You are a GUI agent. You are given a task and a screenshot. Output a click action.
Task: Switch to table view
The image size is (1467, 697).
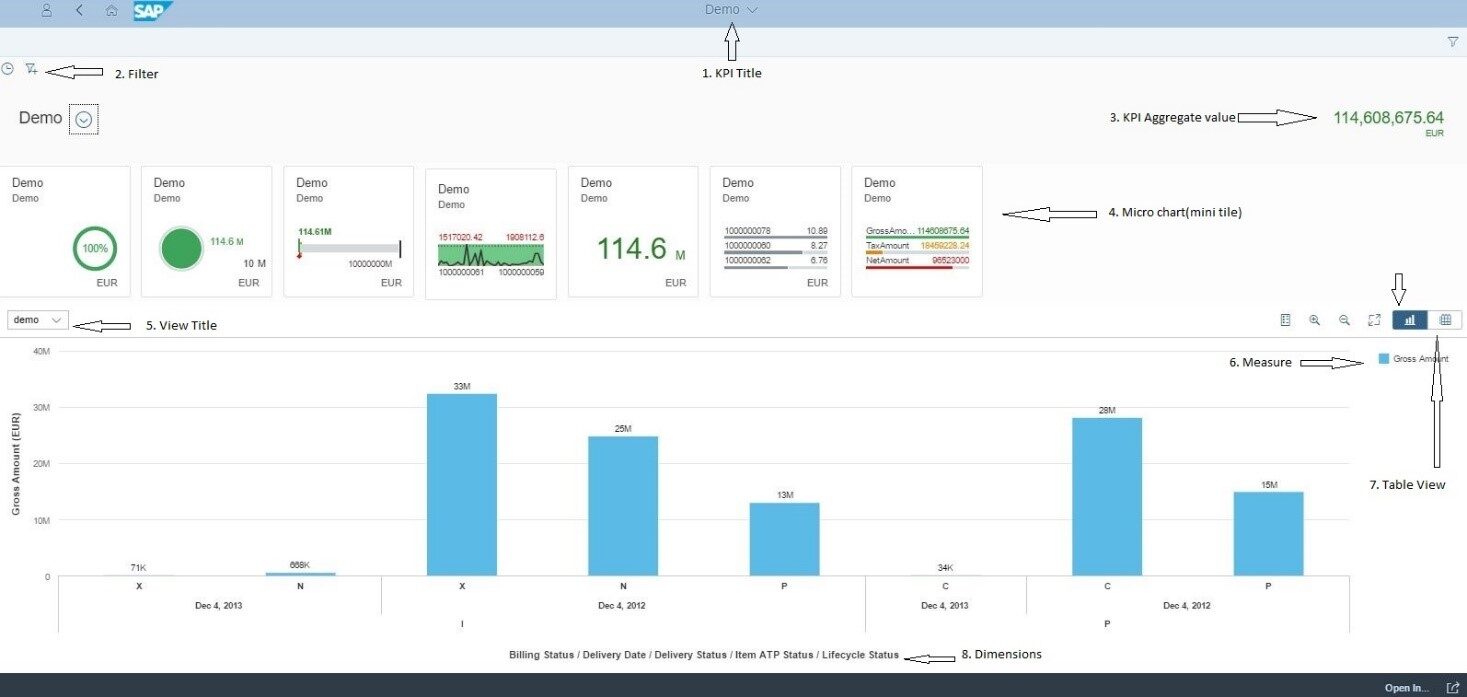pos(1445,320)
